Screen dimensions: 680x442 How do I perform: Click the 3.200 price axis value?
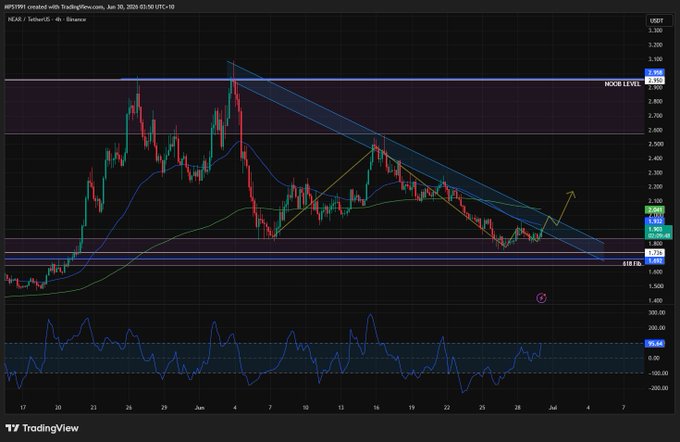[x=655, y=45]
